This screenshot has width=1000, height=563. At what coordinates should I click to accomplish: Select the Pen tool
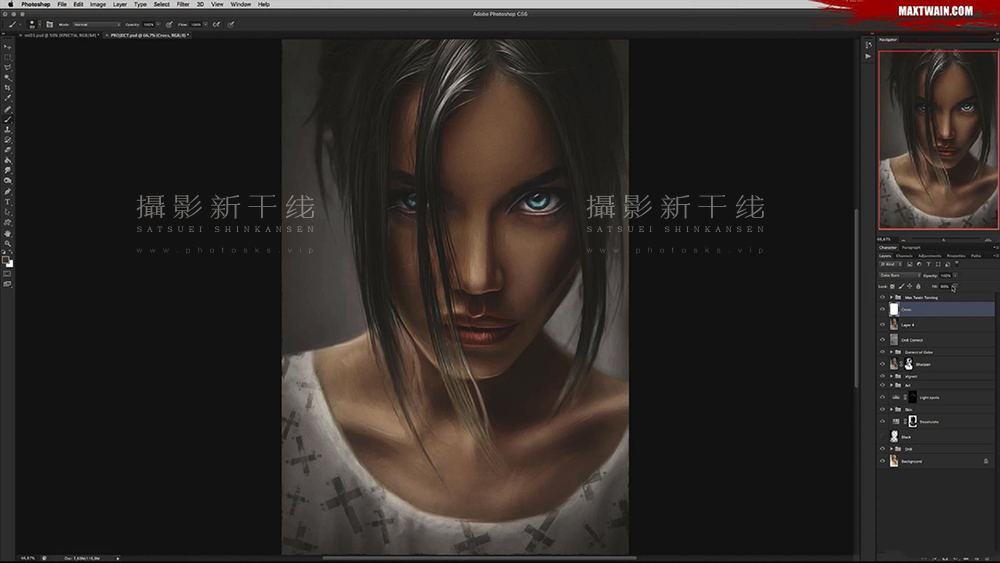8,191
